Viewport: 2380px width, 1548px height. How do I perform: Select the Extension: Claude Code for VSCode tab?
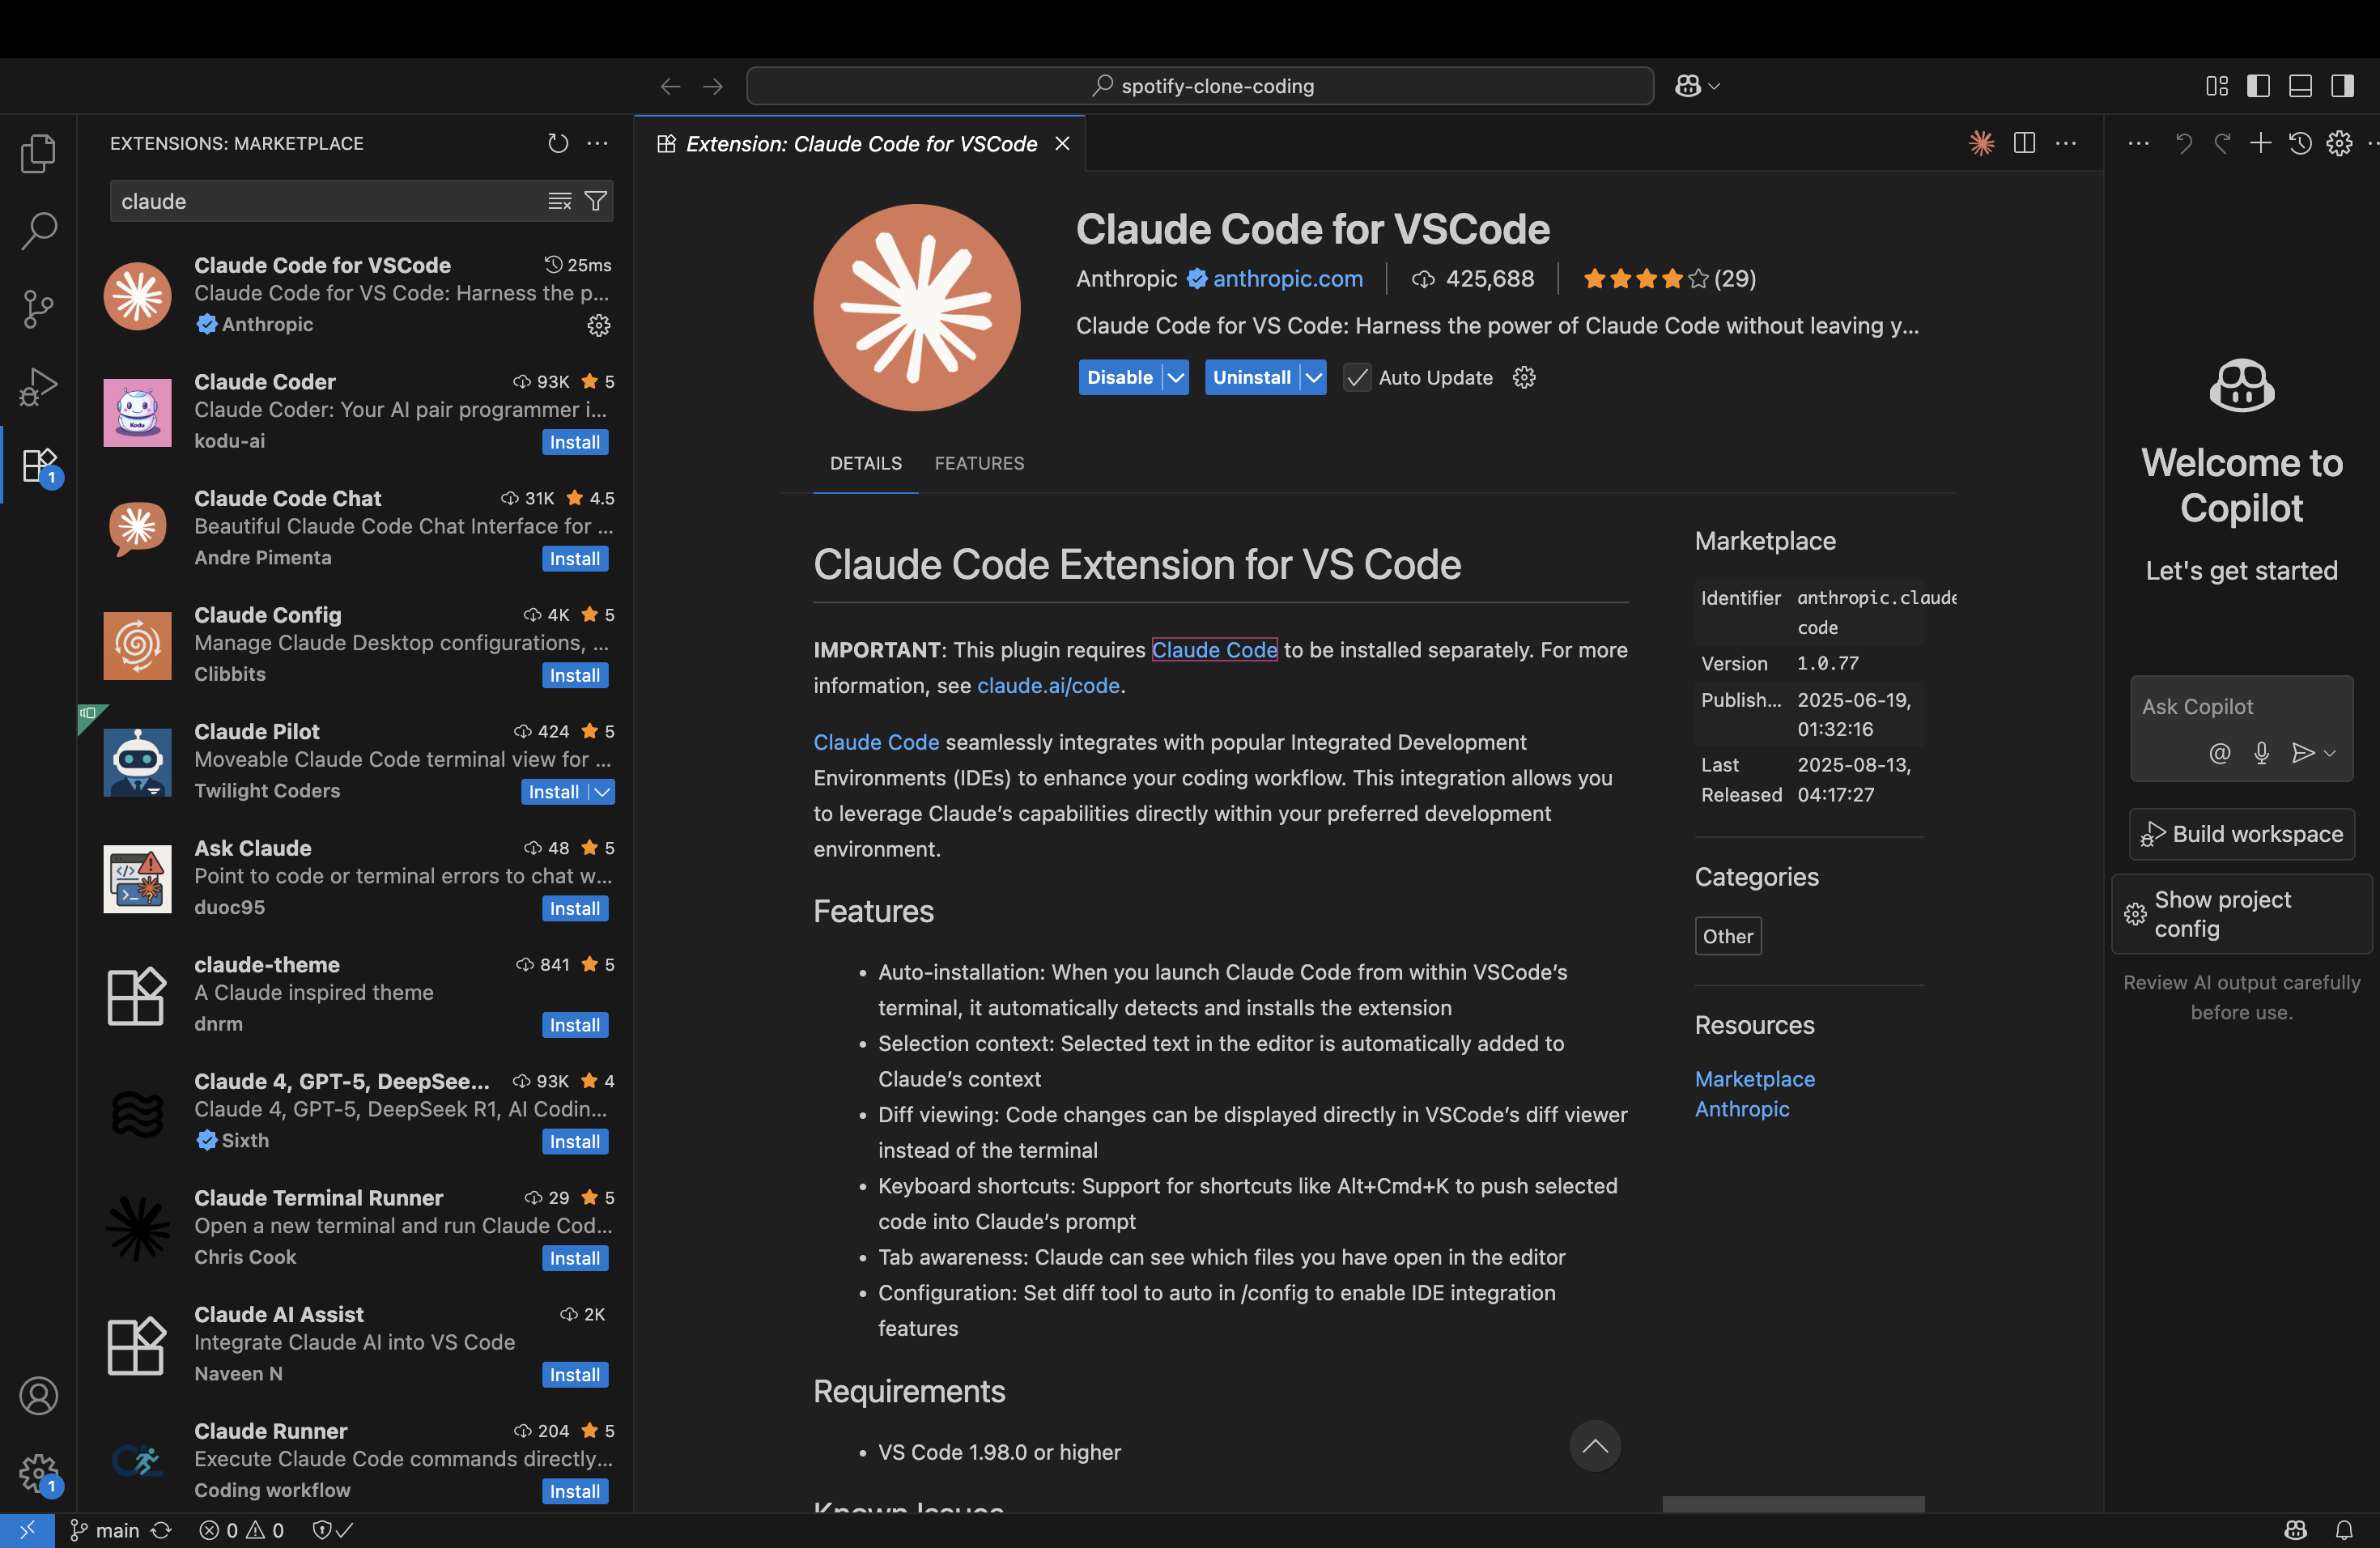point(860,144)
